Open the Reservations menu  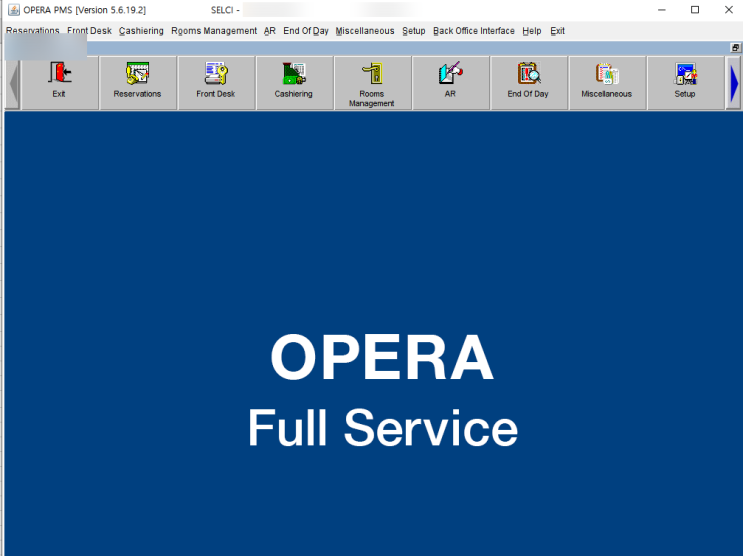point(32,31)
